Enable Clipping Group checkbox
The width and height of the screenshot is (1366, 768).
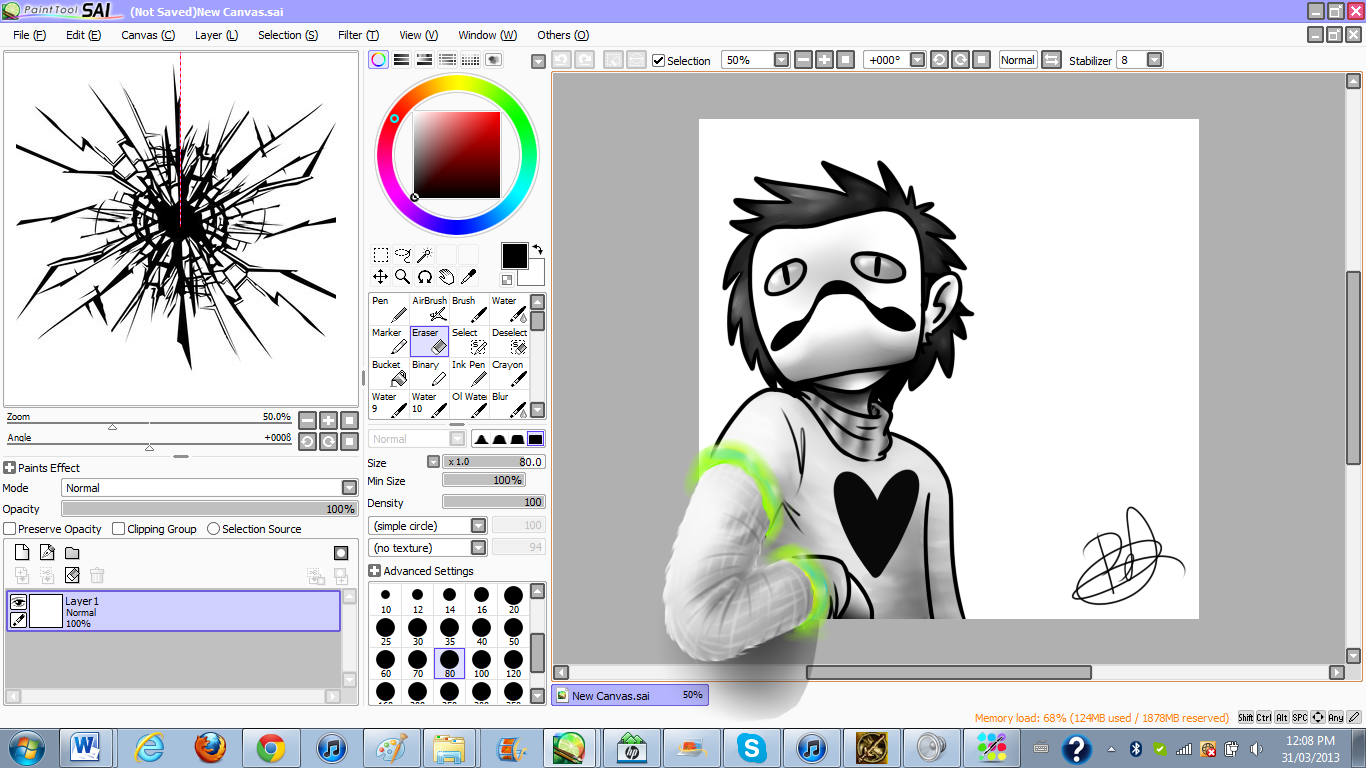119,529
